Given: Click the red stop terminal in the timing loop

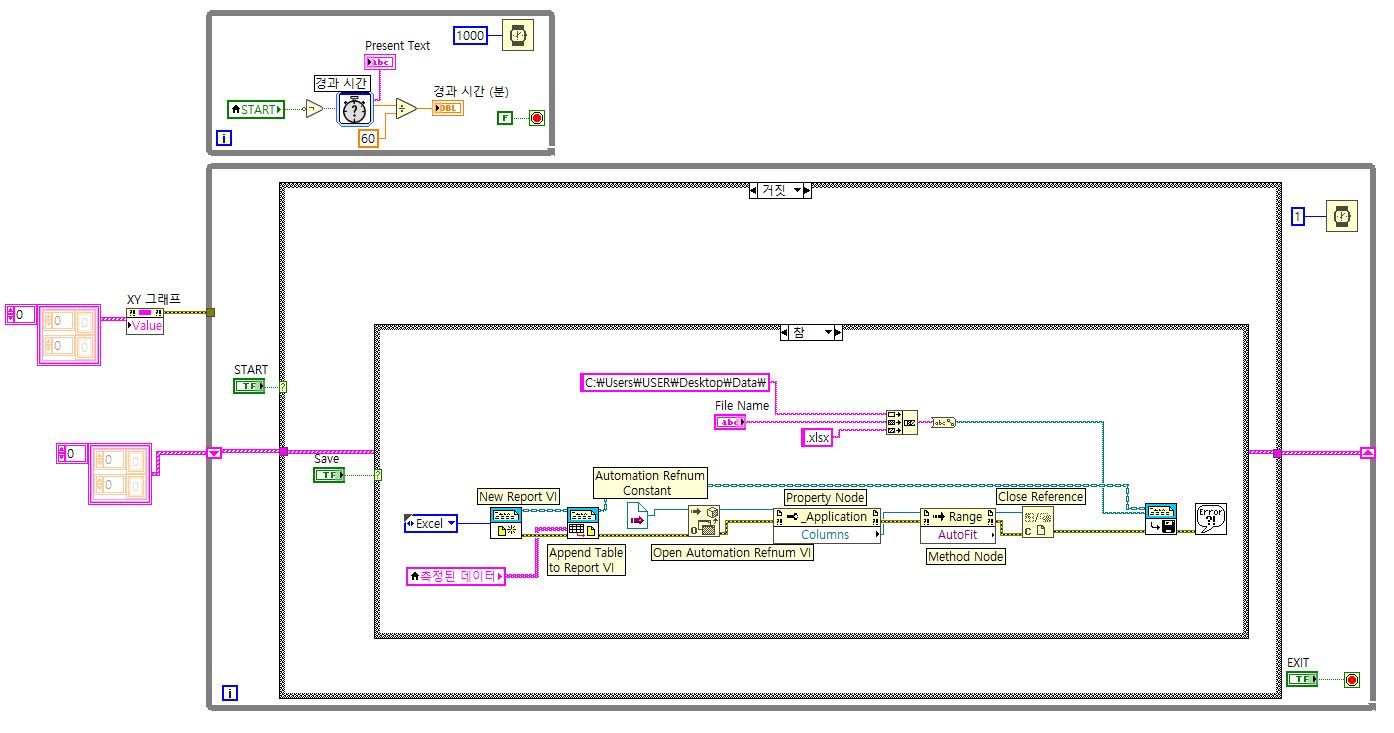Looking at the screenshot, I should pyautogui.click(x=537, y=117).
